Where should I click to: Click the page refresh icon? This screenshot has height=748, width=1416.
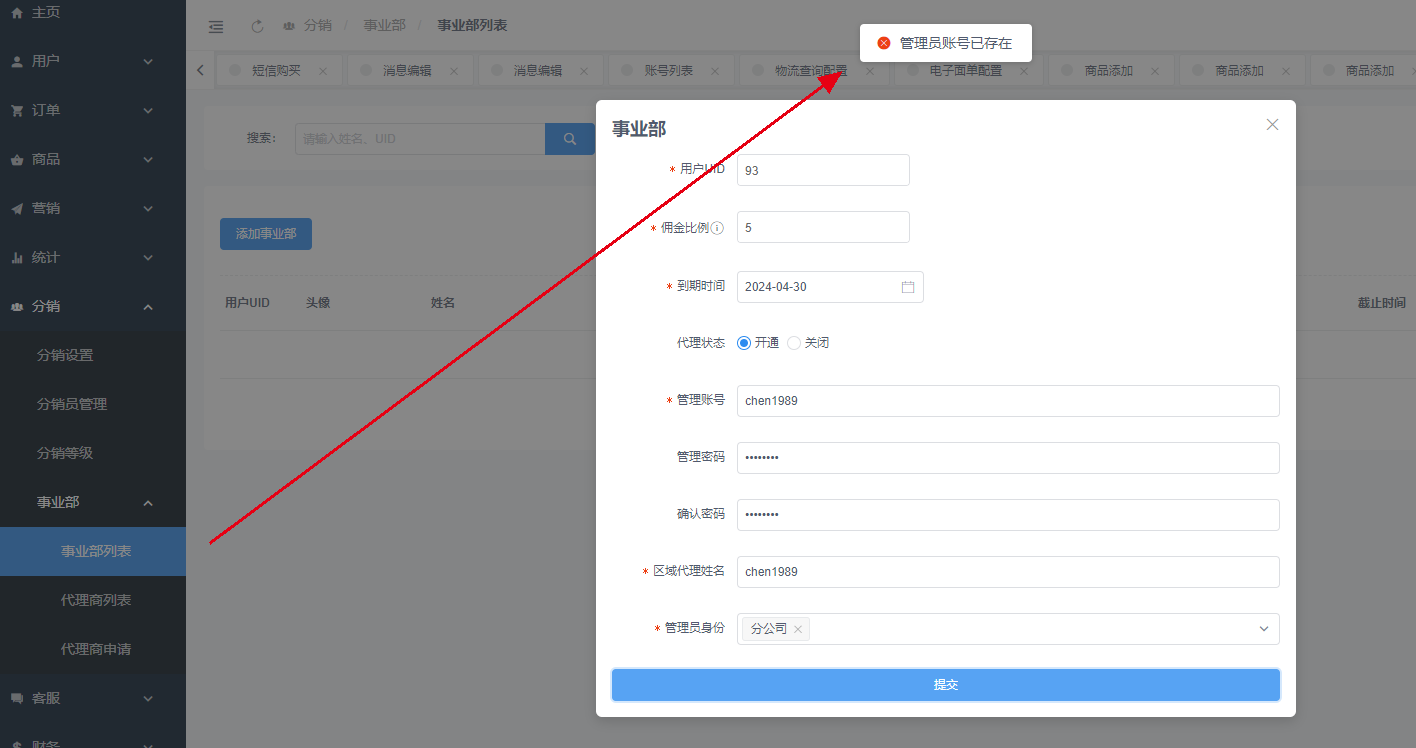257,26
